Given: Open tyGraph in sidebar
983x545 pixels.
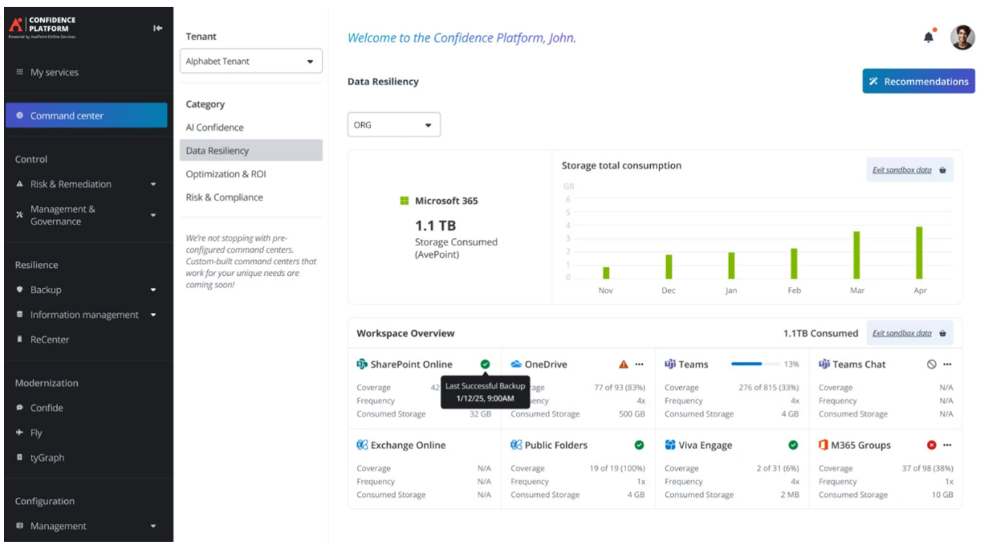Looking at the screenshot, I should tap(47, 457).
